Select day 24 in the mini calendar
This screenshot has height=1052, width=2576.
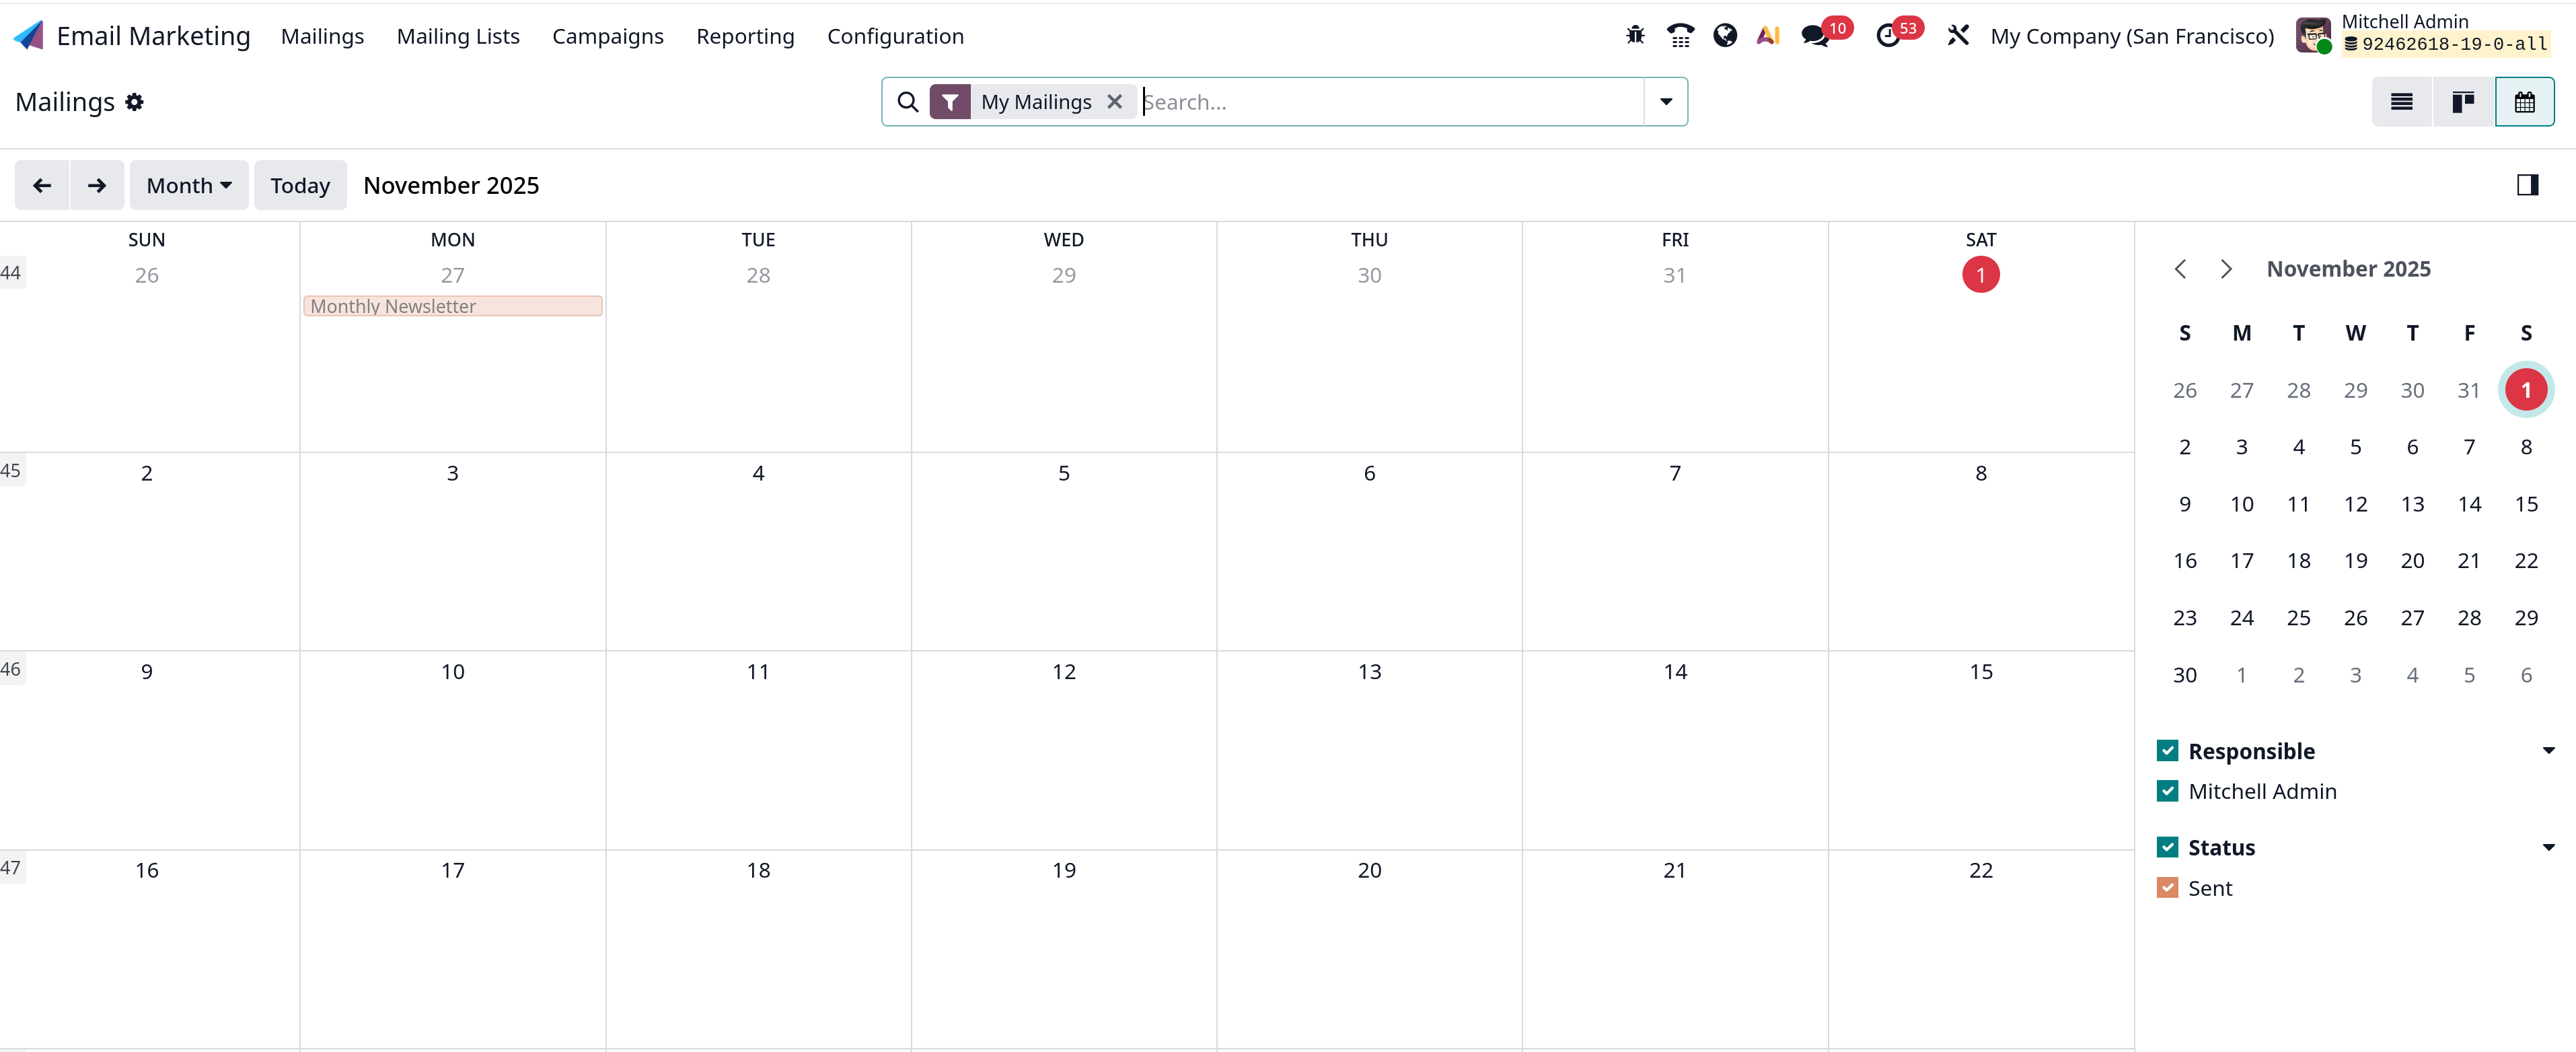(x=2241, y=618)
